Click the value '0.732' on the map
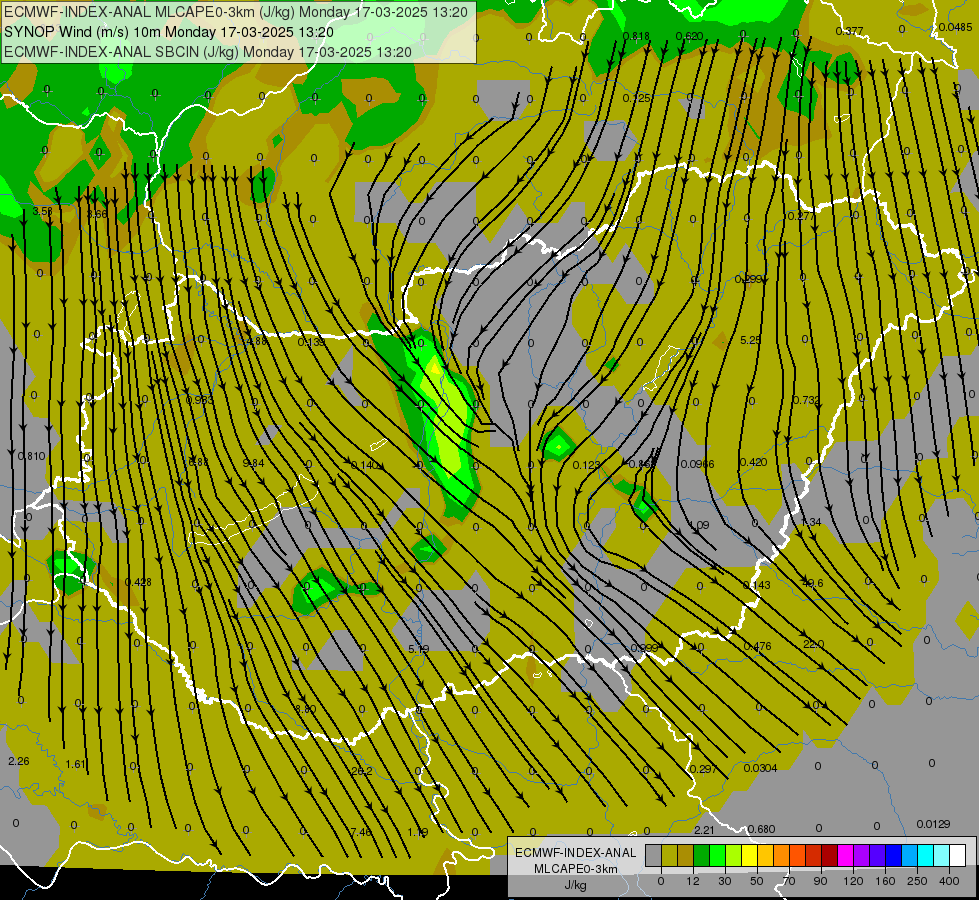 tap(806, 400)
